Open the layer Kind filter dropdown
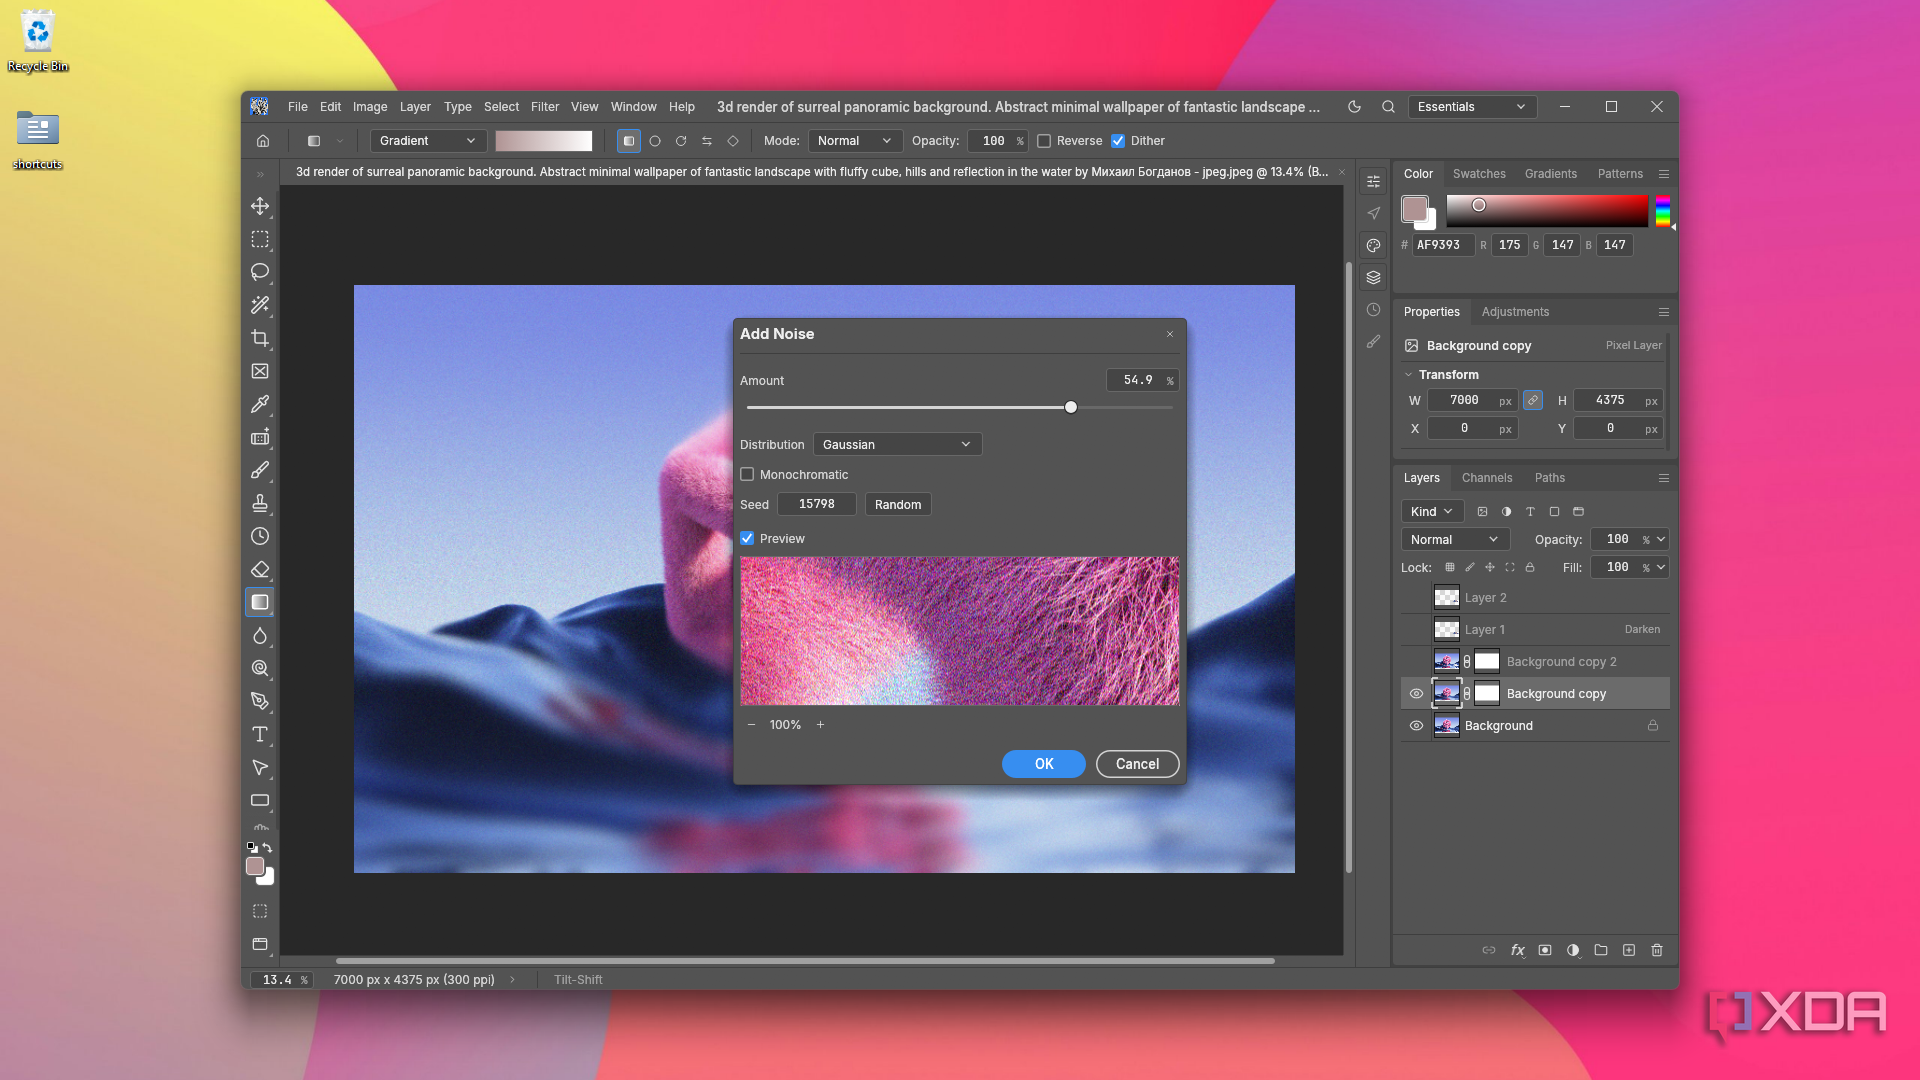This screenshot has width=1920, height=1080. 1432,511
